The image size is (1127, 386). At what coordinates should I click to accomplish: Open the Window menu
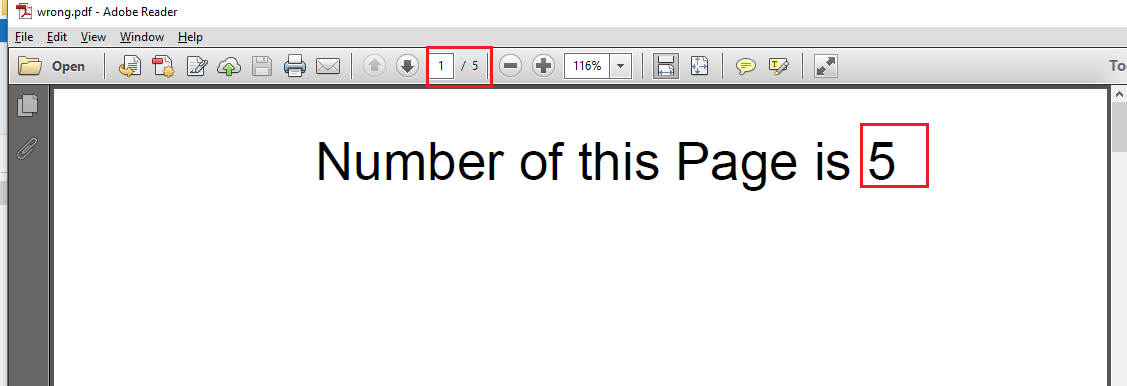[x=142, y=37]
